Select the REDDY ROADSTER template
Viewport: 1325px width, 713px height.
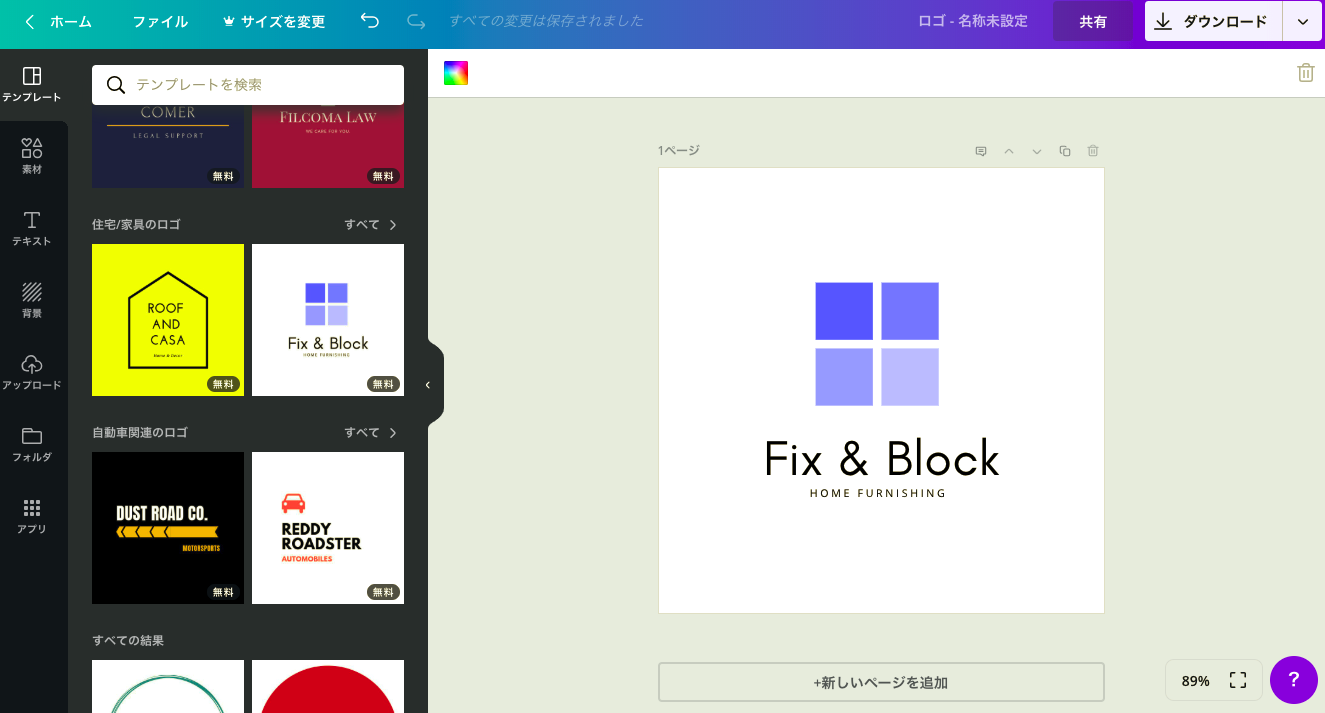click(x=328, y=528)
